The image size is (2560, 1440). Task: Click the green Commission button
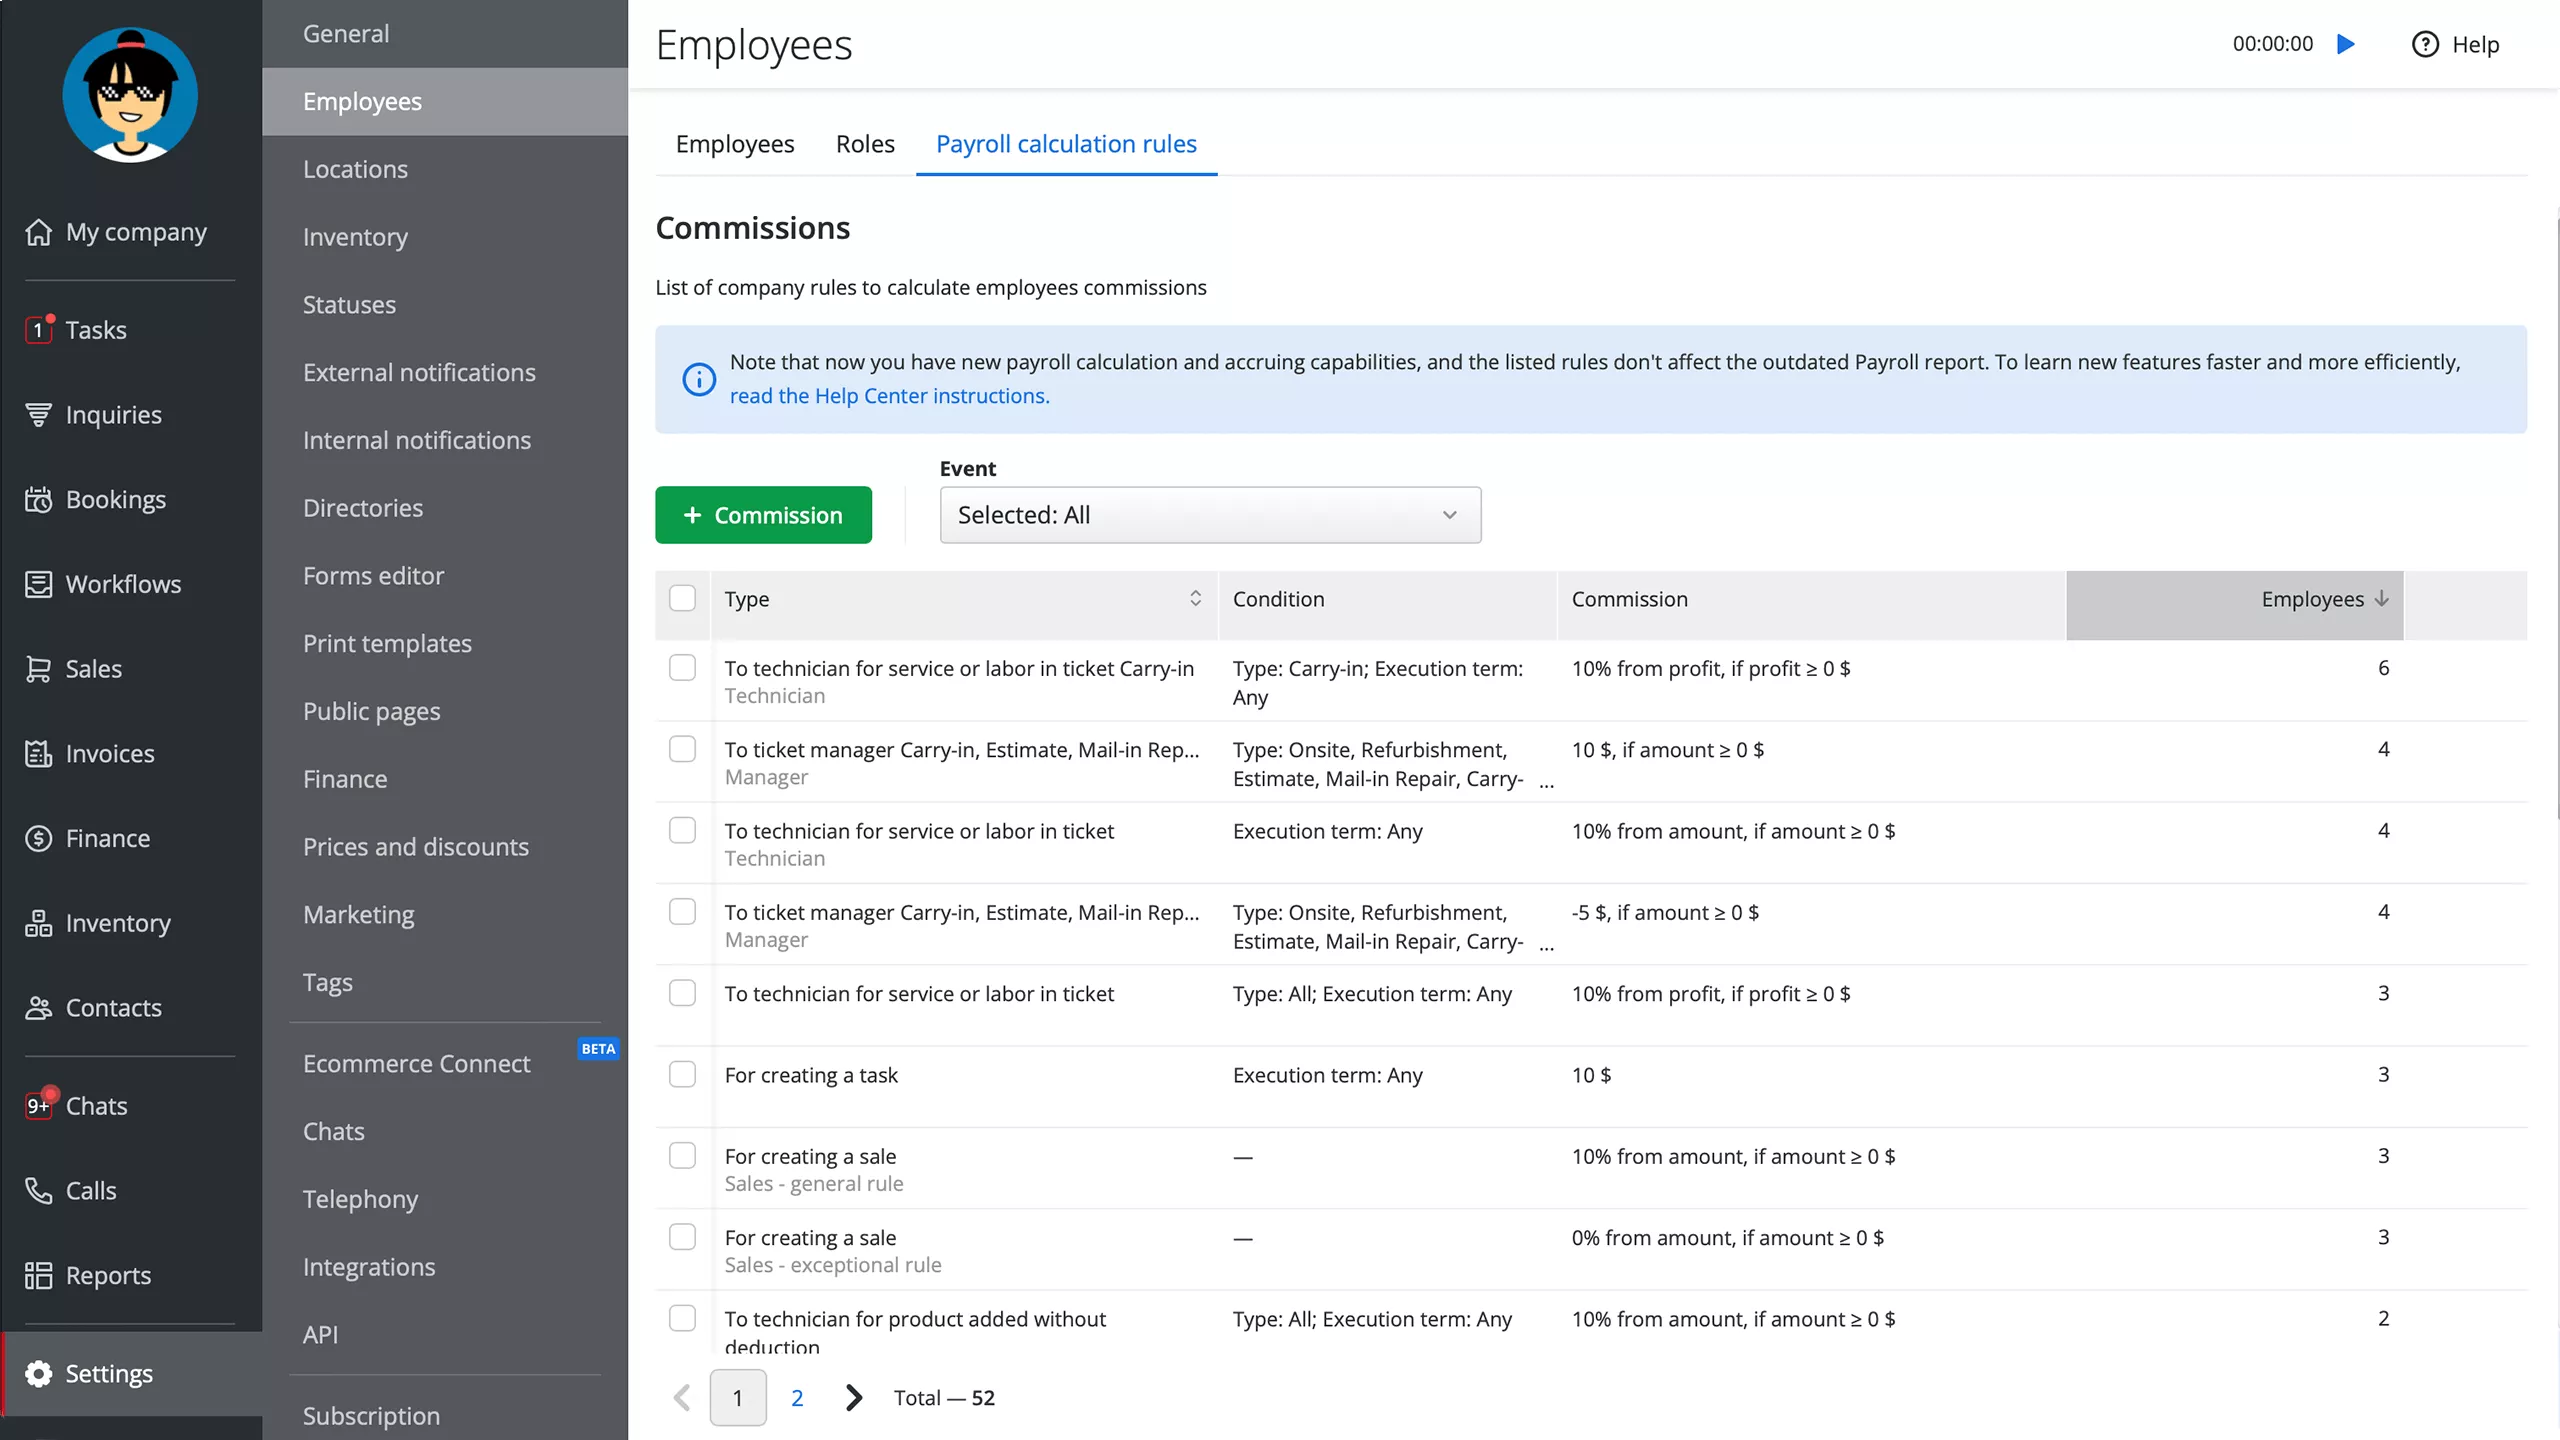pos(763,515)
